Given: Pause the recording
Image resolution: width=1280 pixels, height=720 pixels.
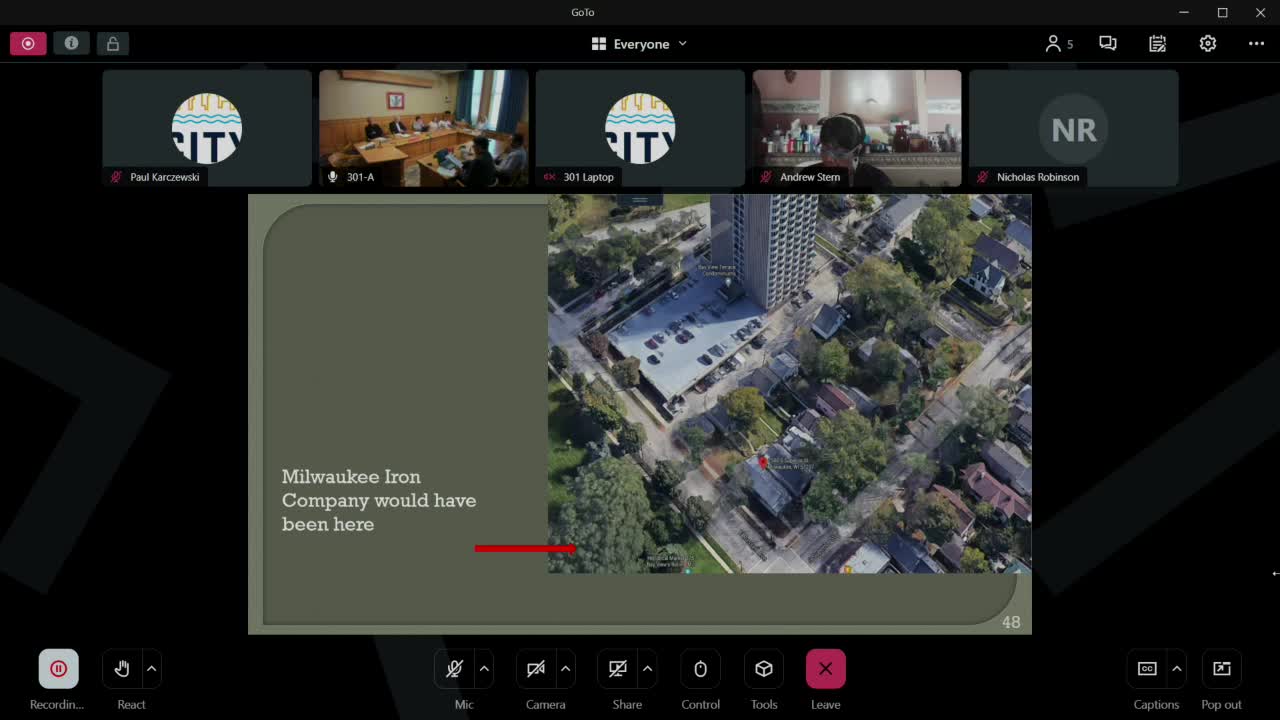Looking at the screenshot, I should click(x=58, y=669).
